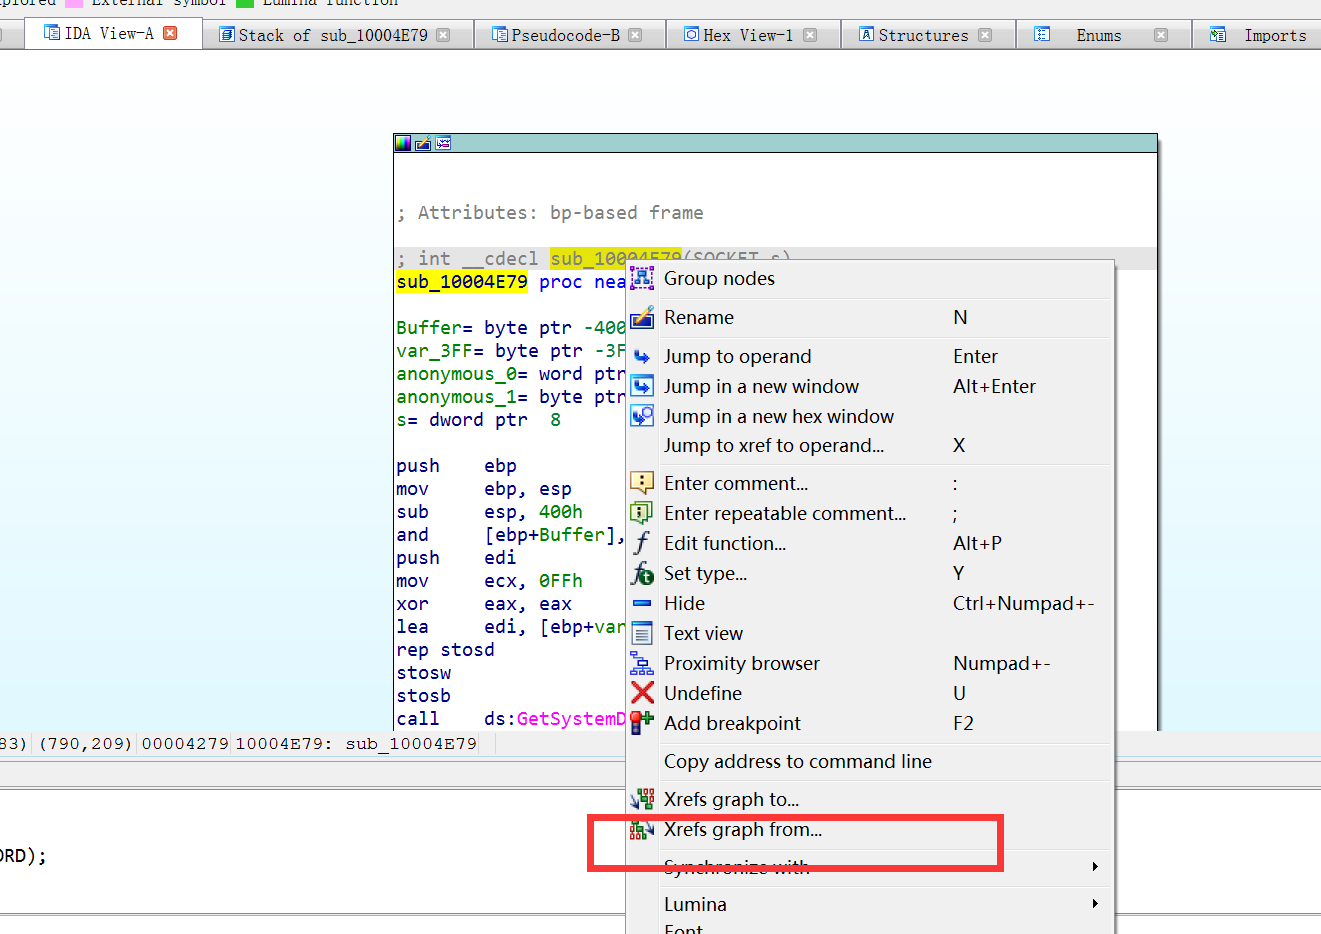Image resolution: width=1321 pixels, height=934 pixels.
Task: Click the Jump to operand arrow icon
Action: (x=642, y=357)
